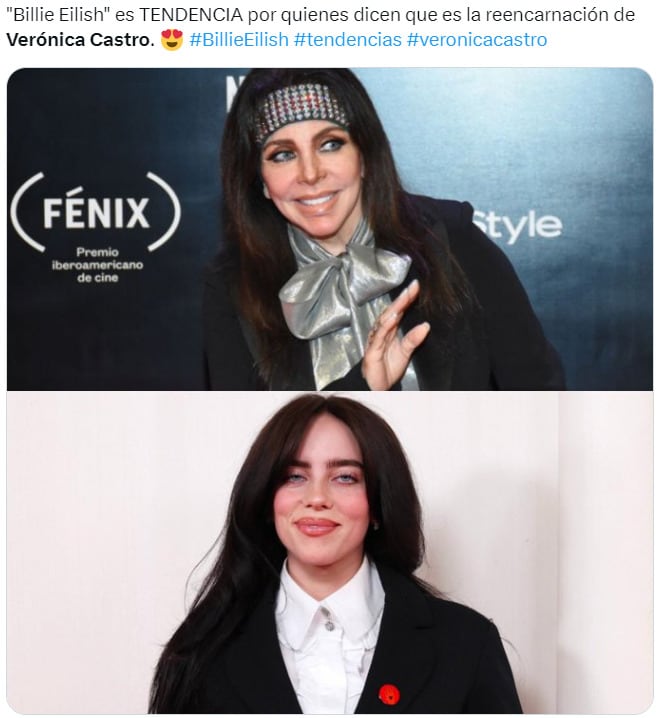The height and width of the screenshot is (718, 665).
Task: Follow the #veronicacastro hashtag link
Action: 477,40
